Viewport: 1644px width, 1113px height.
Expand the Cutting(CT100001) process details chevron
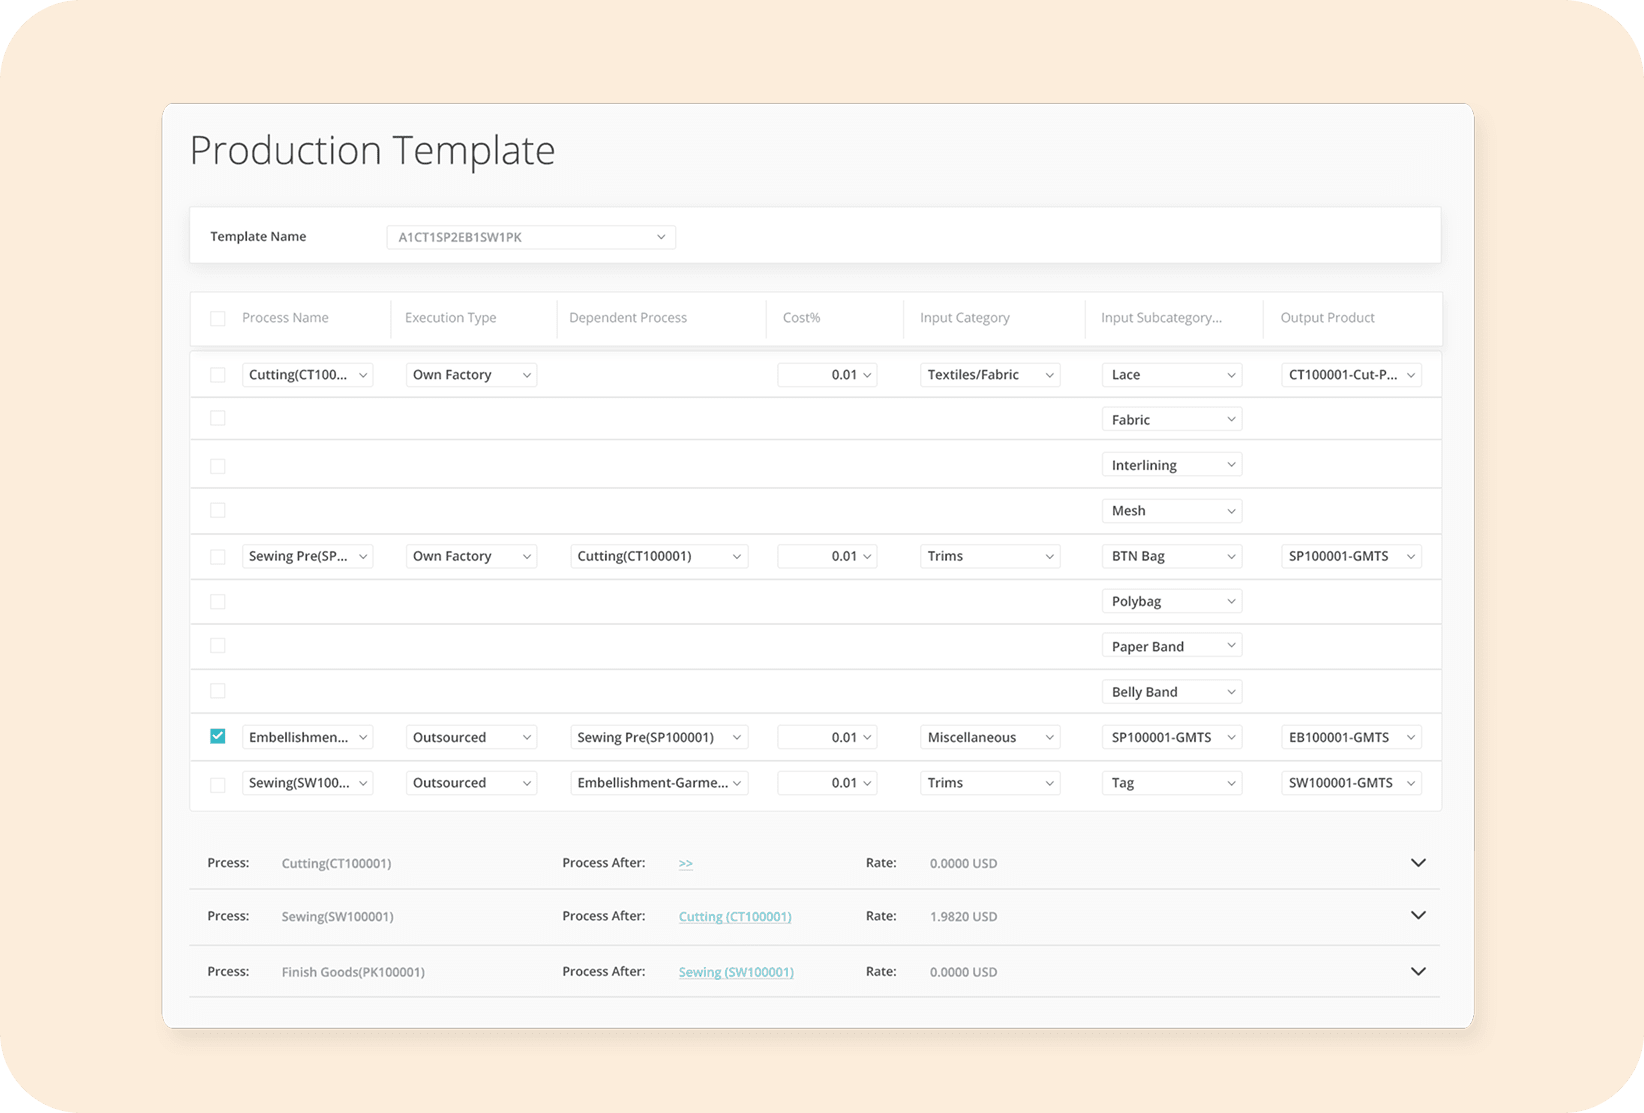1417,863
